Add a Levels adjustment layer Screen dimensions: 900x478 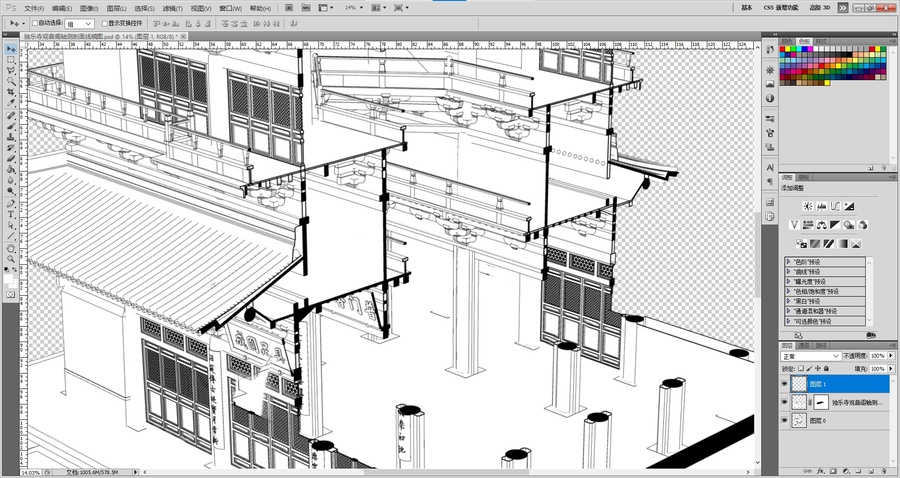click(821, 206)
